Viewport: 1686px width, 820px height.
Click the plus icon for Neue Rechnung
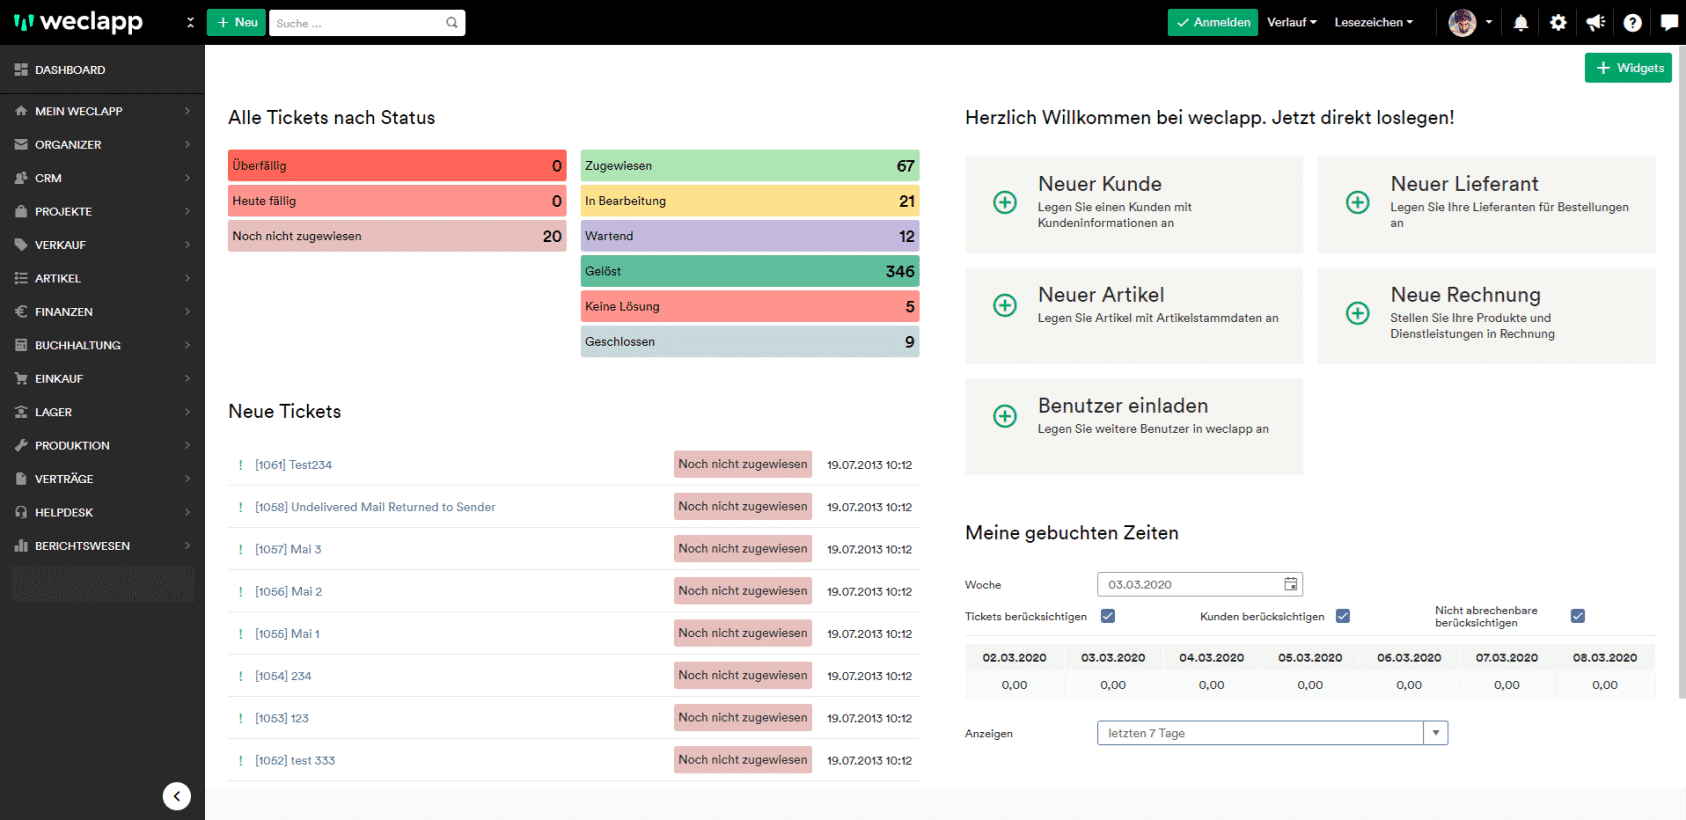1357,314
